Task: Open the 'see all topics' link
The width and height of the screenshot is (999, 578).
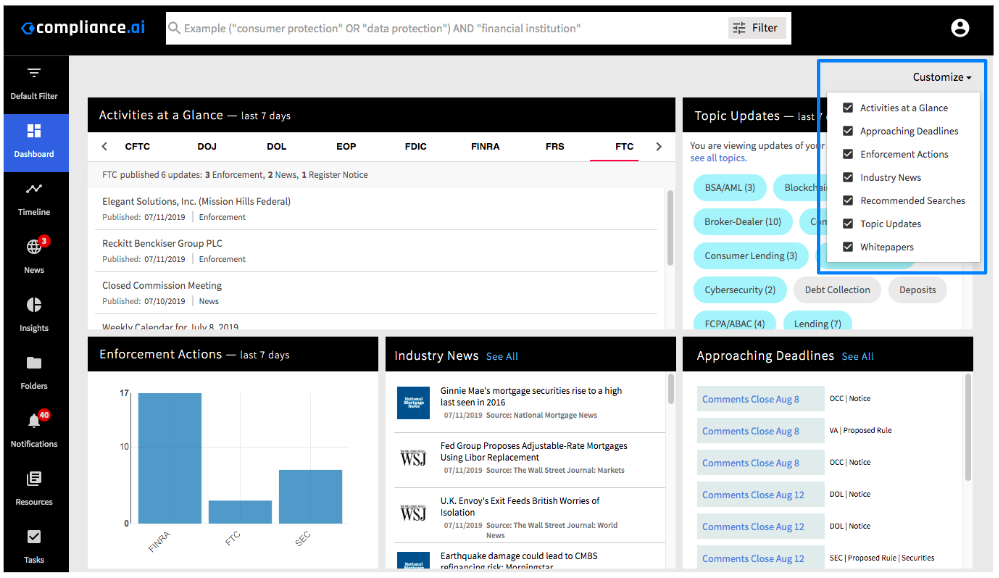Action: tap(718, 158)
